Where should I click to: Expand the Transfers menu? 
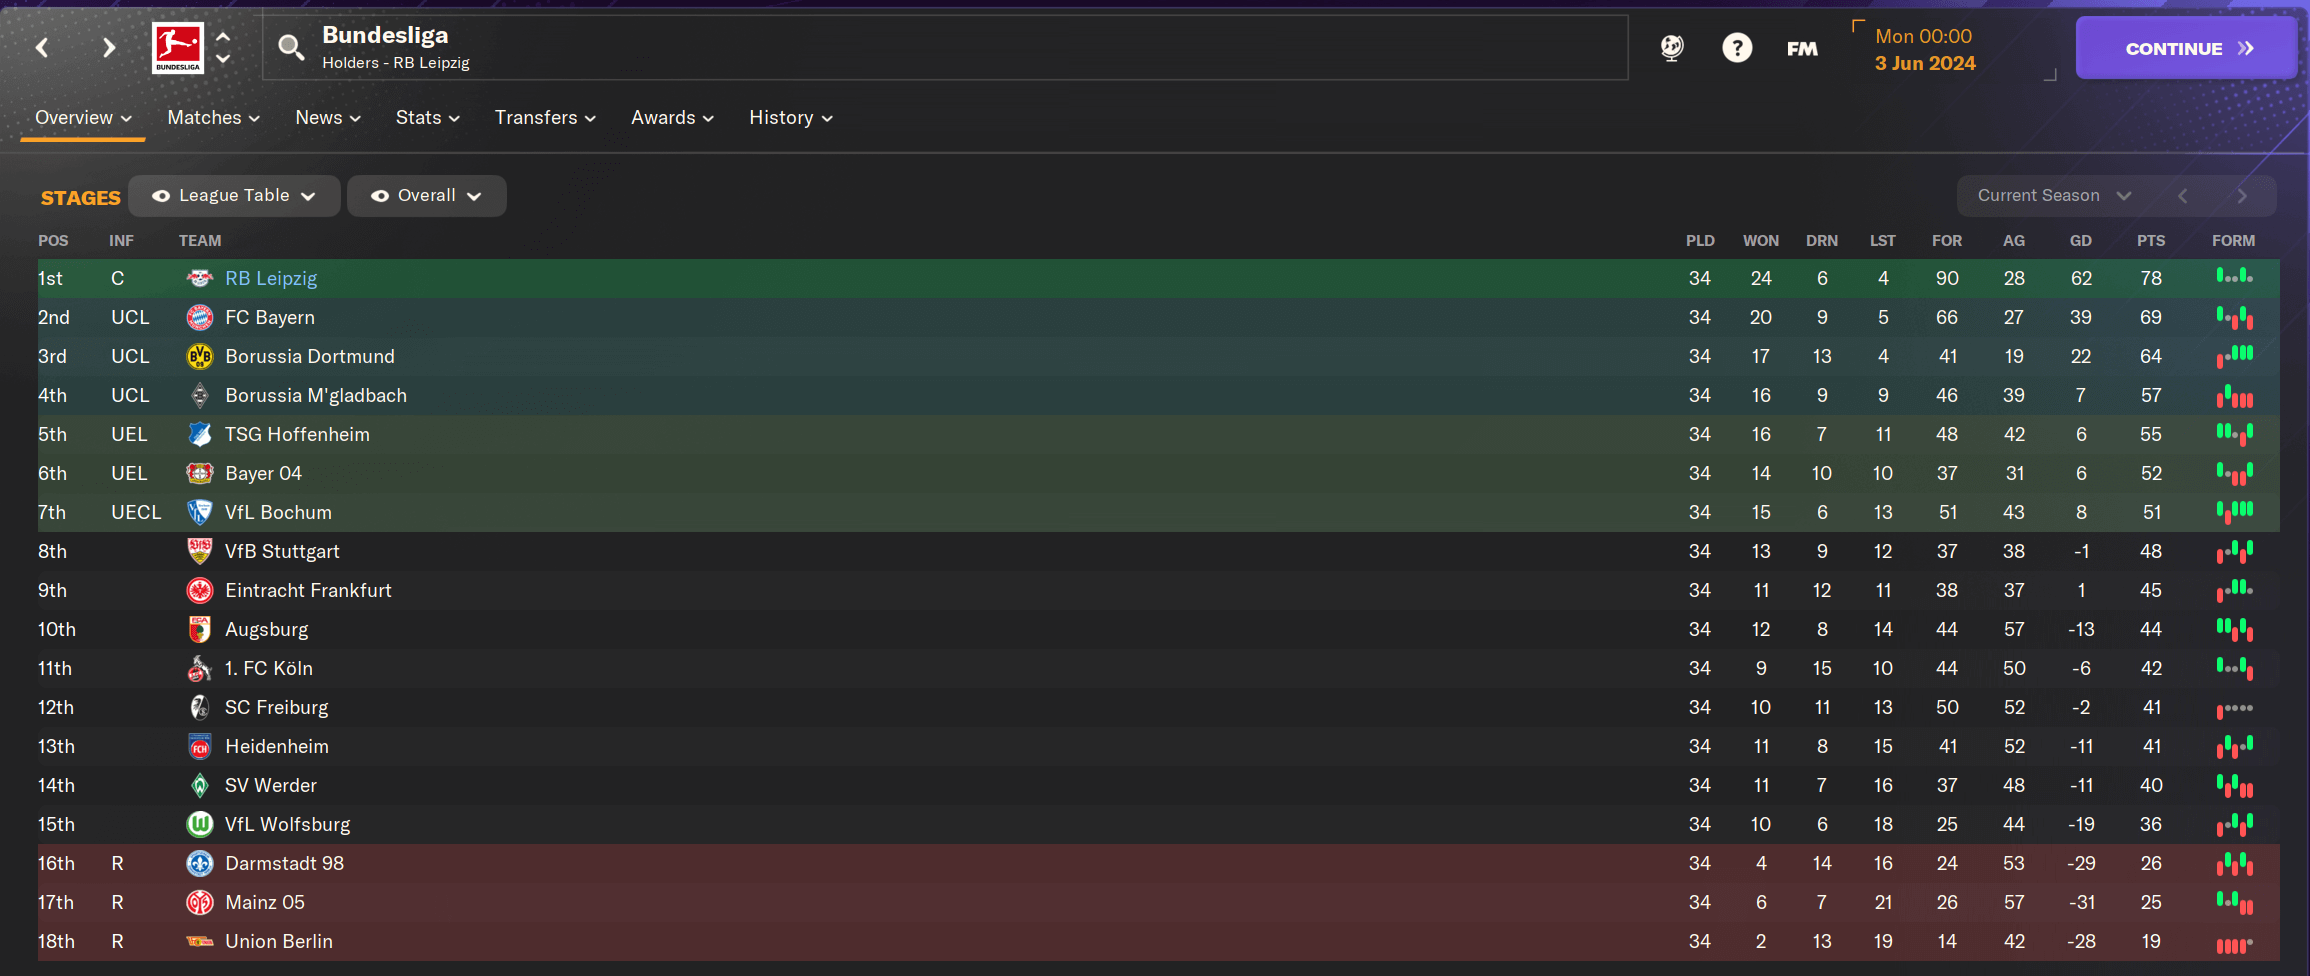(545, 118)
